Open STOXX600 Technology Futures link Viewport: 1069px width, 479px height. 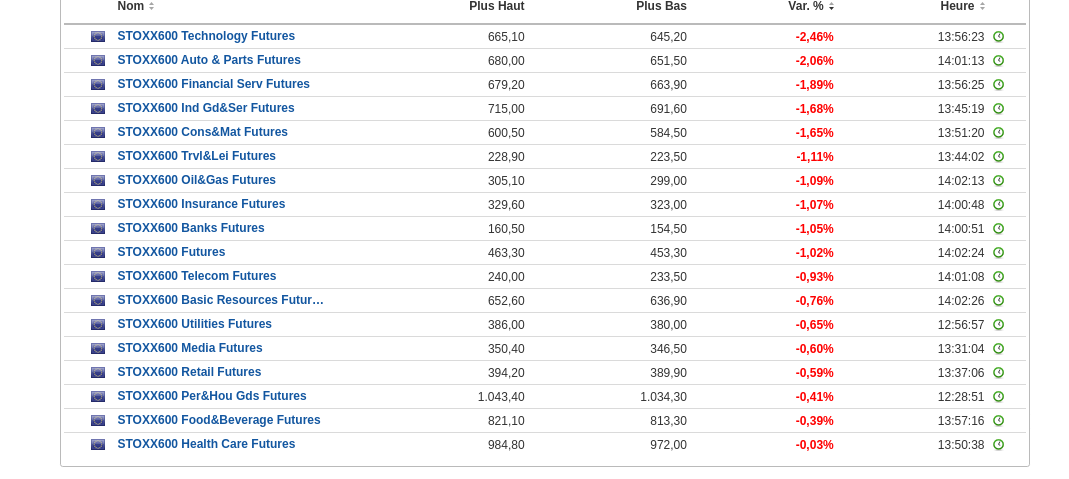click(206, 36)
